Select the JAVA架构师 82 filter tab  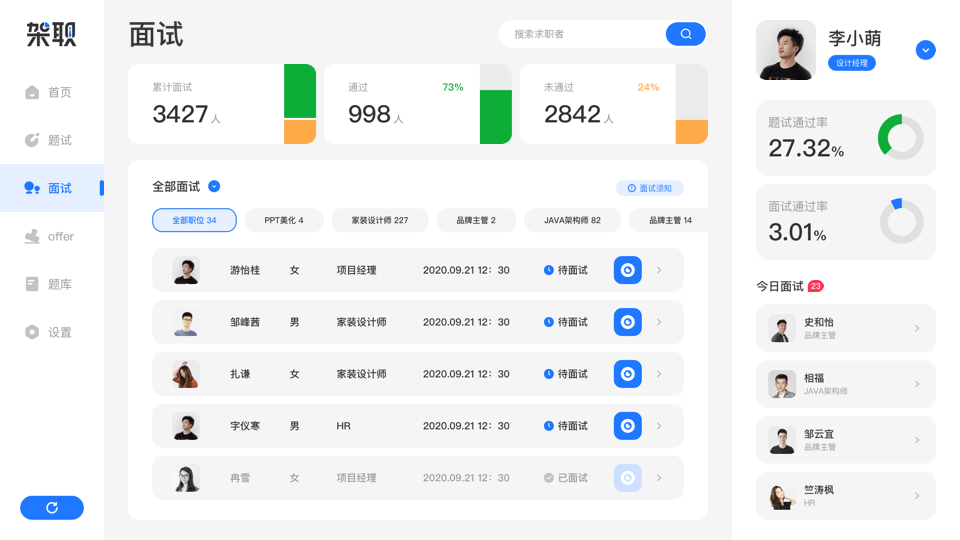click(x=572, y=220)
